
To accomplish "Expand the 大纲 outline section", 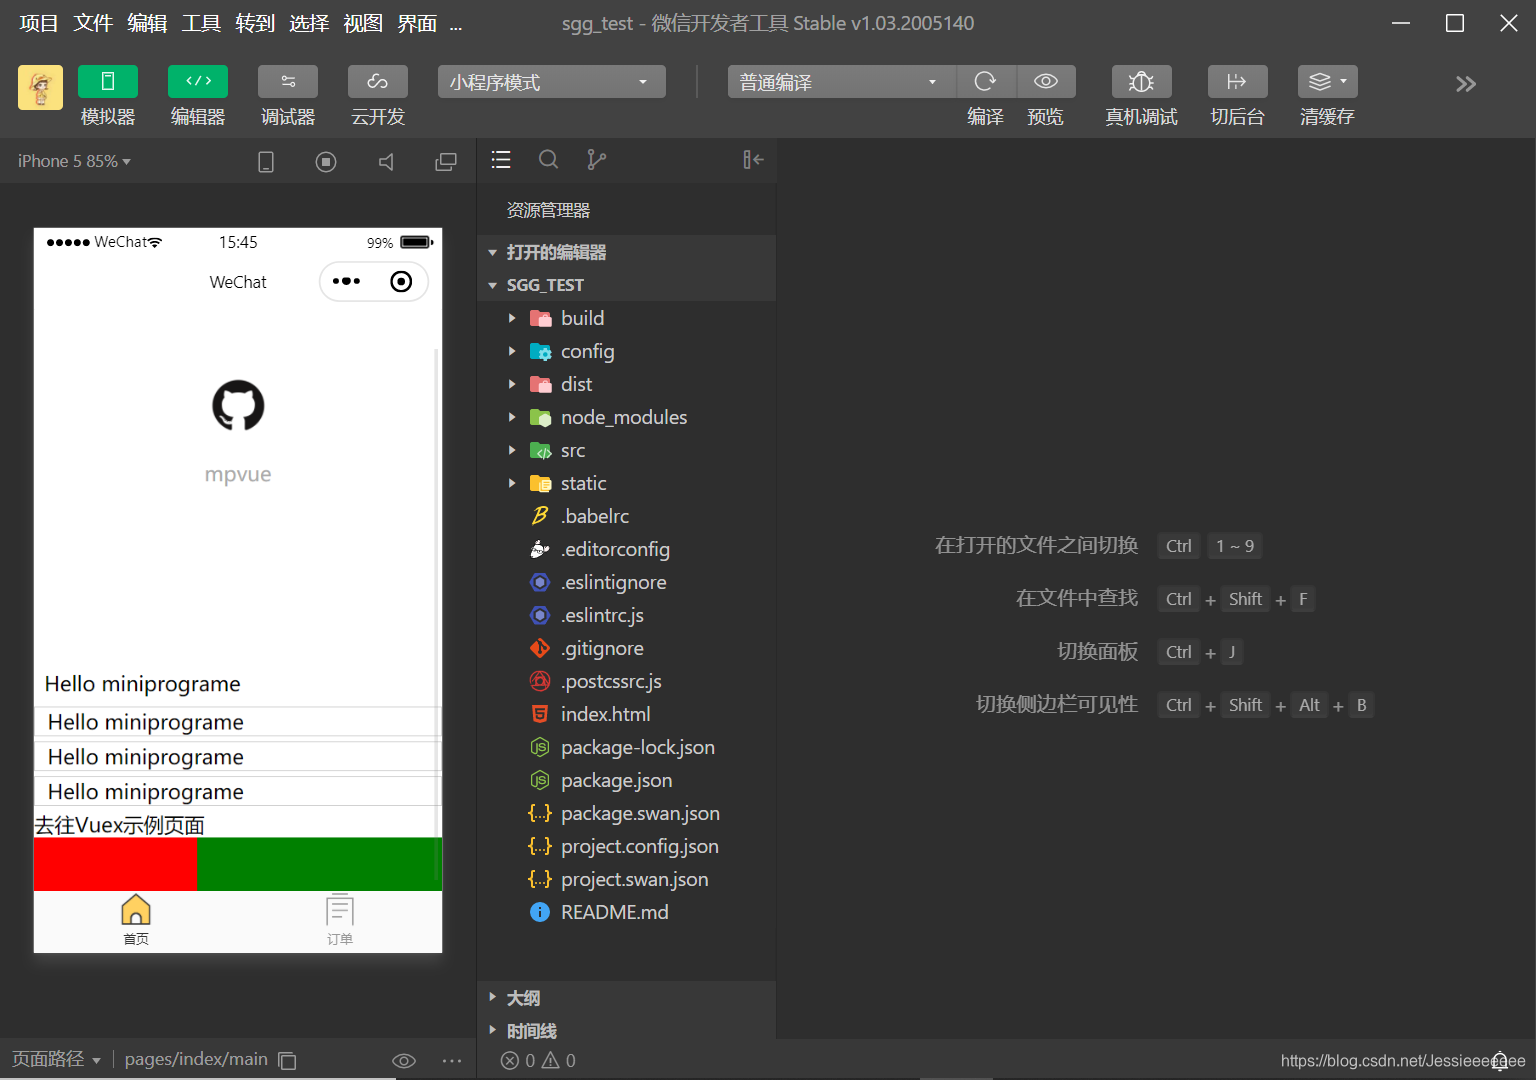I will click(627, 998).
